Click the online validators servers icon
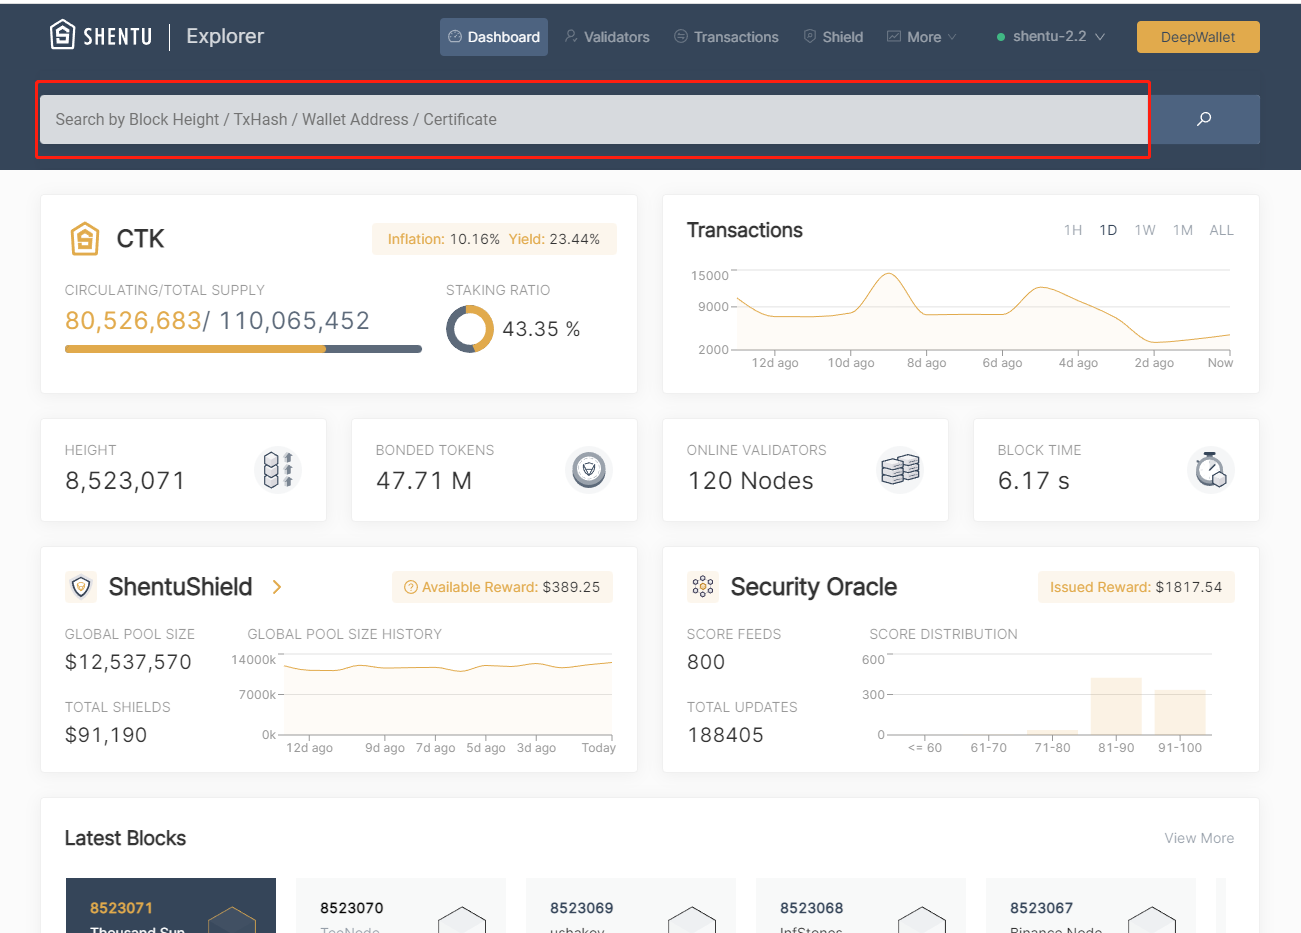 click(900, 470)
